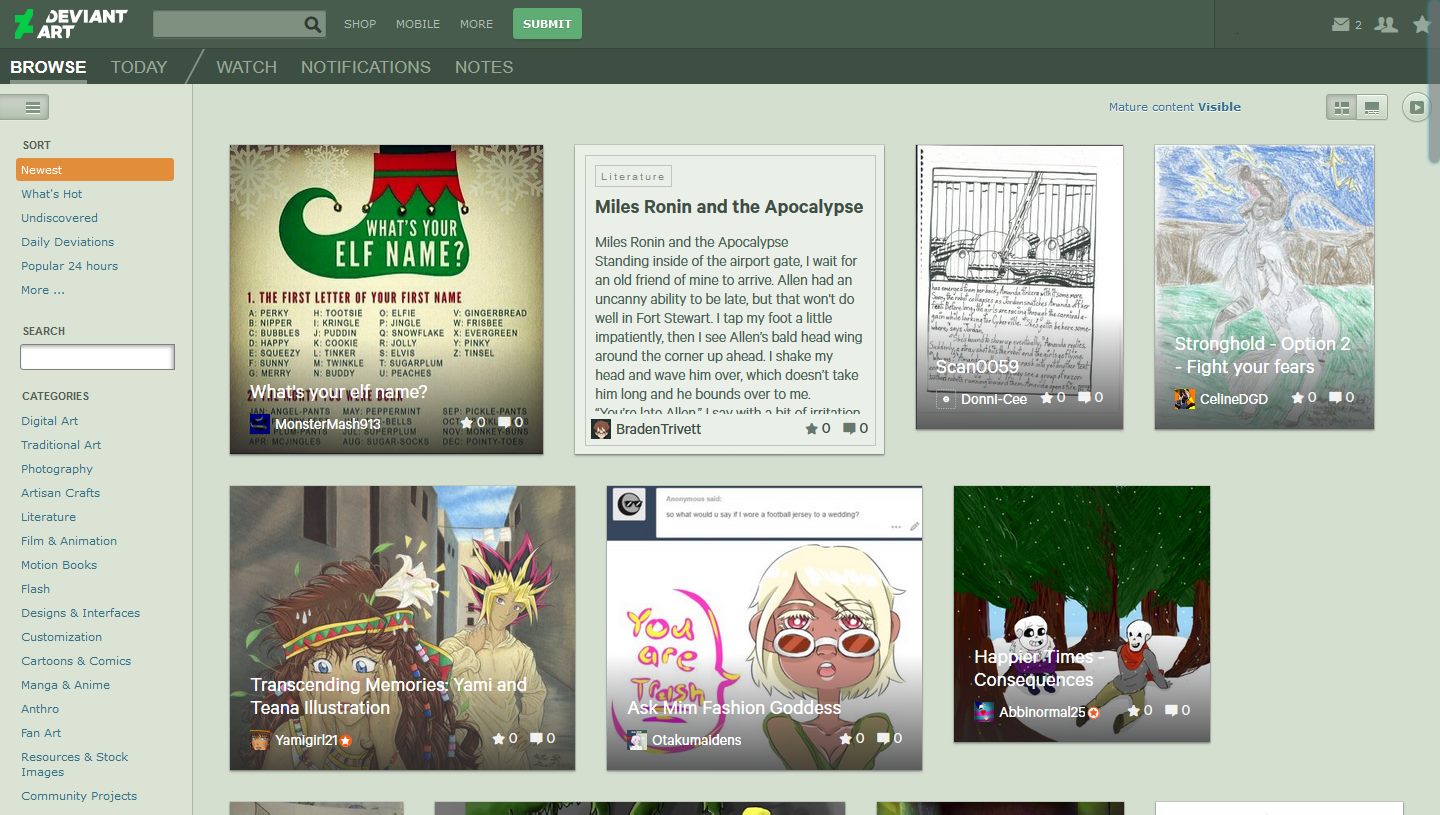Click favourite star on What's your elf name?
The width and height of the screenshot is (1440, 815).
point(466,423)
